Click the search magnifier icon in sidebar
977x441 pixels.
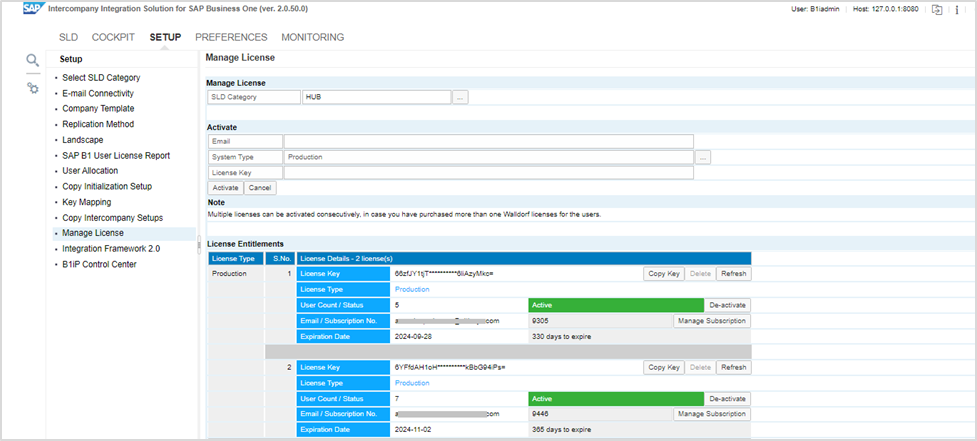coord(33,61)
